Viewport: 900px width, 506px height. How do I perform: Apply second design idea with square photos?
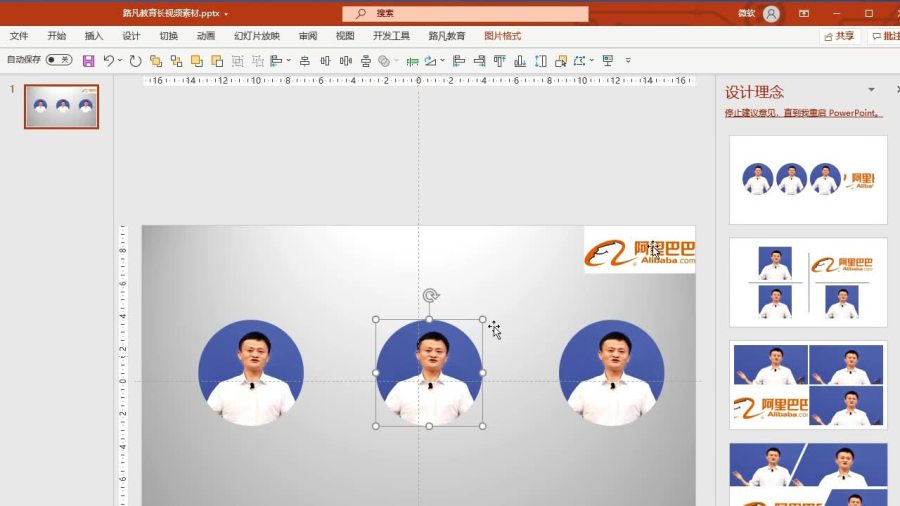tap(808, 282)
